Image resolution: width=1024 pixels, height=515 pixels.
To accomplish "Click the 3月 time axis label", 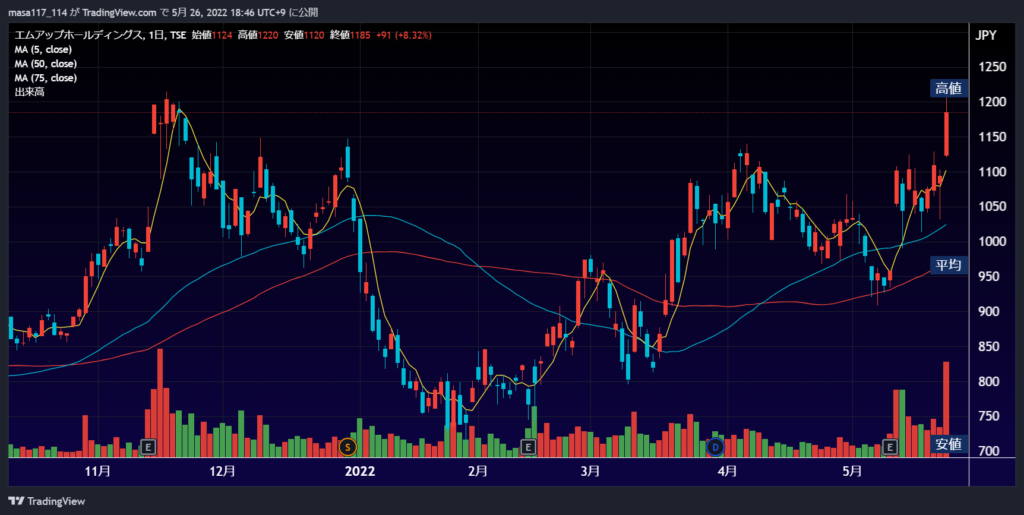I will tap(590, 471).
